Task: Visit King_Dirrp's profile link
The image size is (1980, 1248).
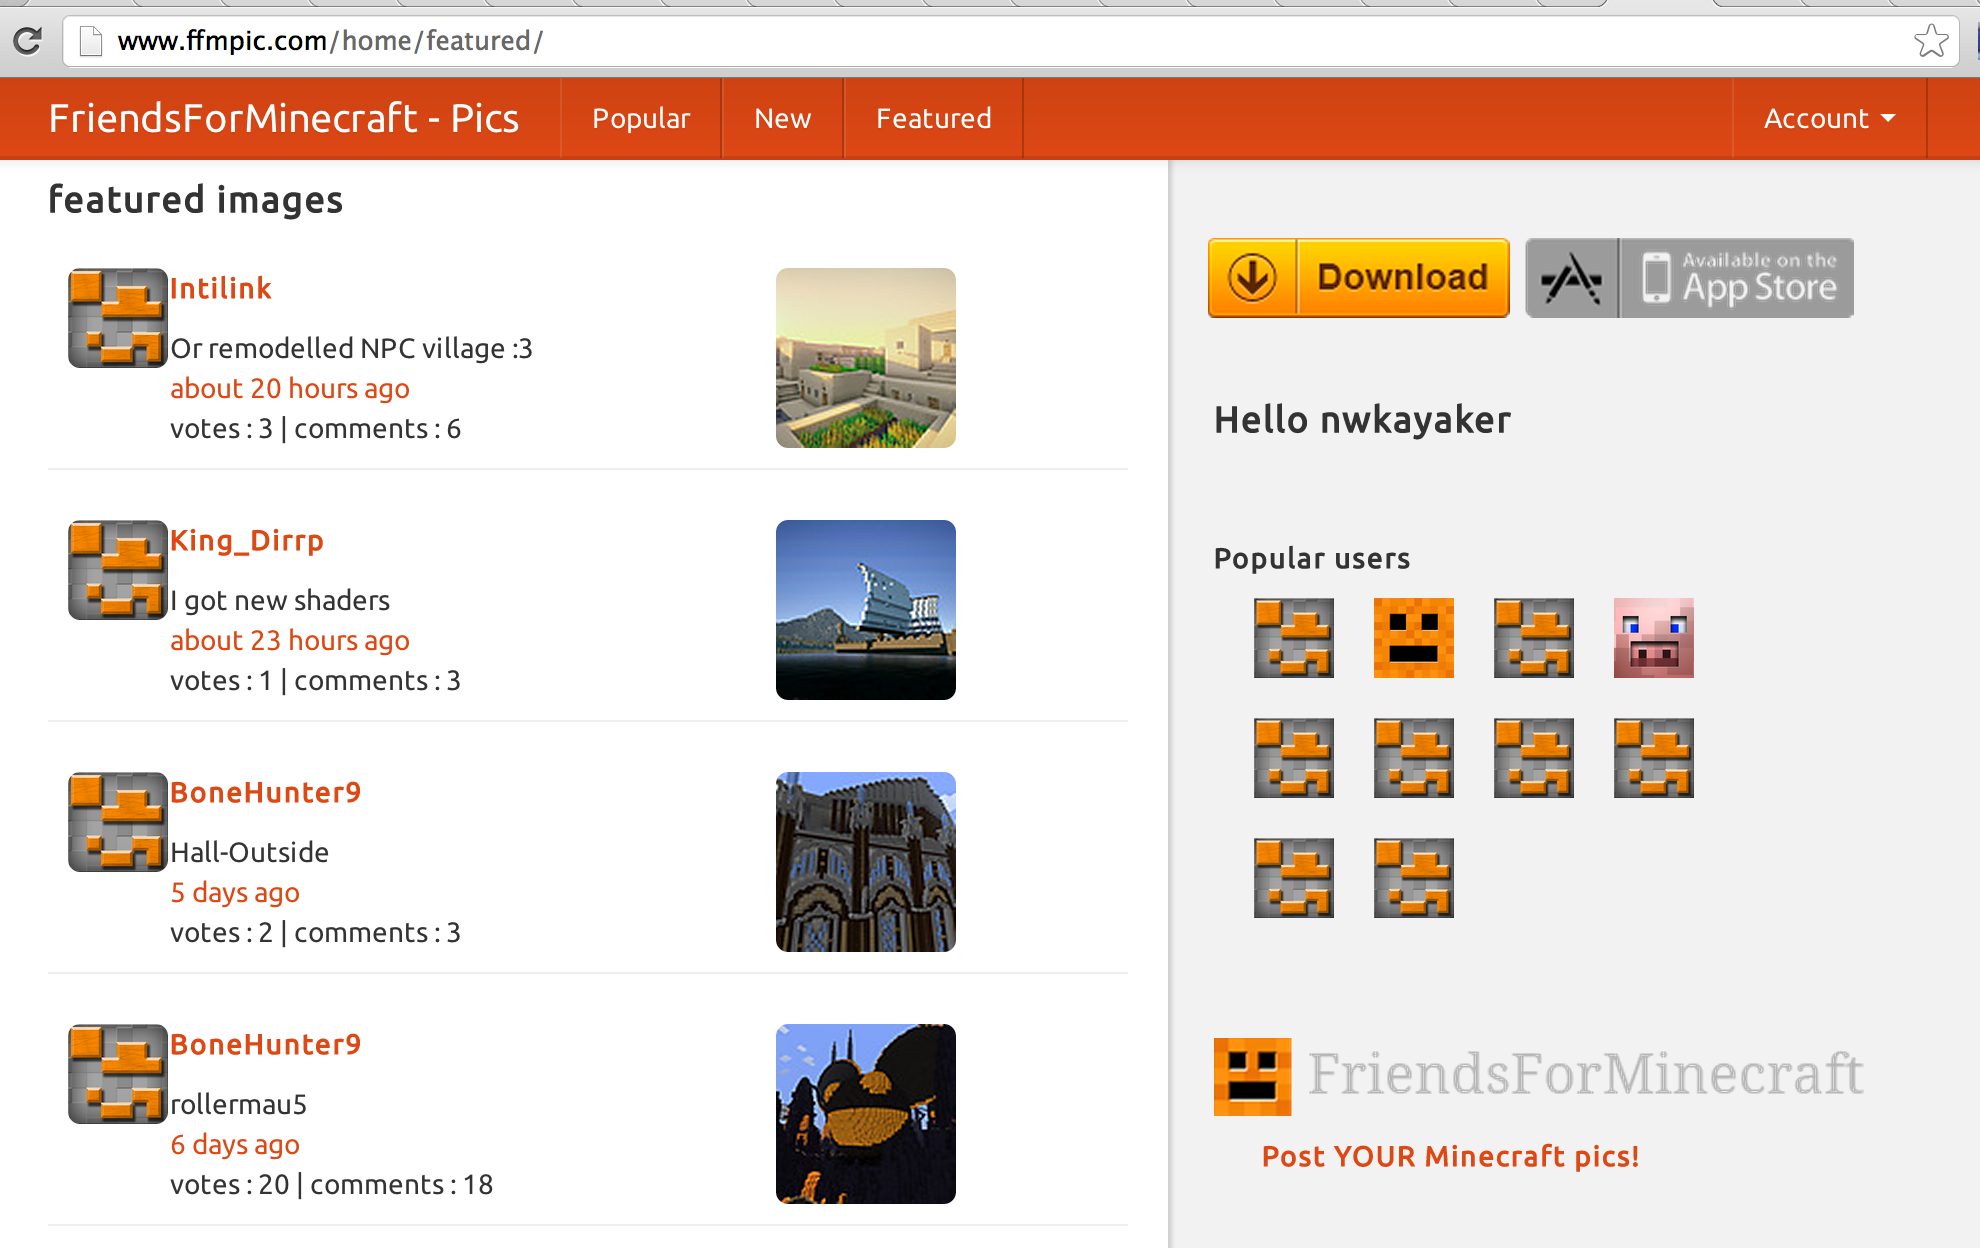Action: coord(247,540)
